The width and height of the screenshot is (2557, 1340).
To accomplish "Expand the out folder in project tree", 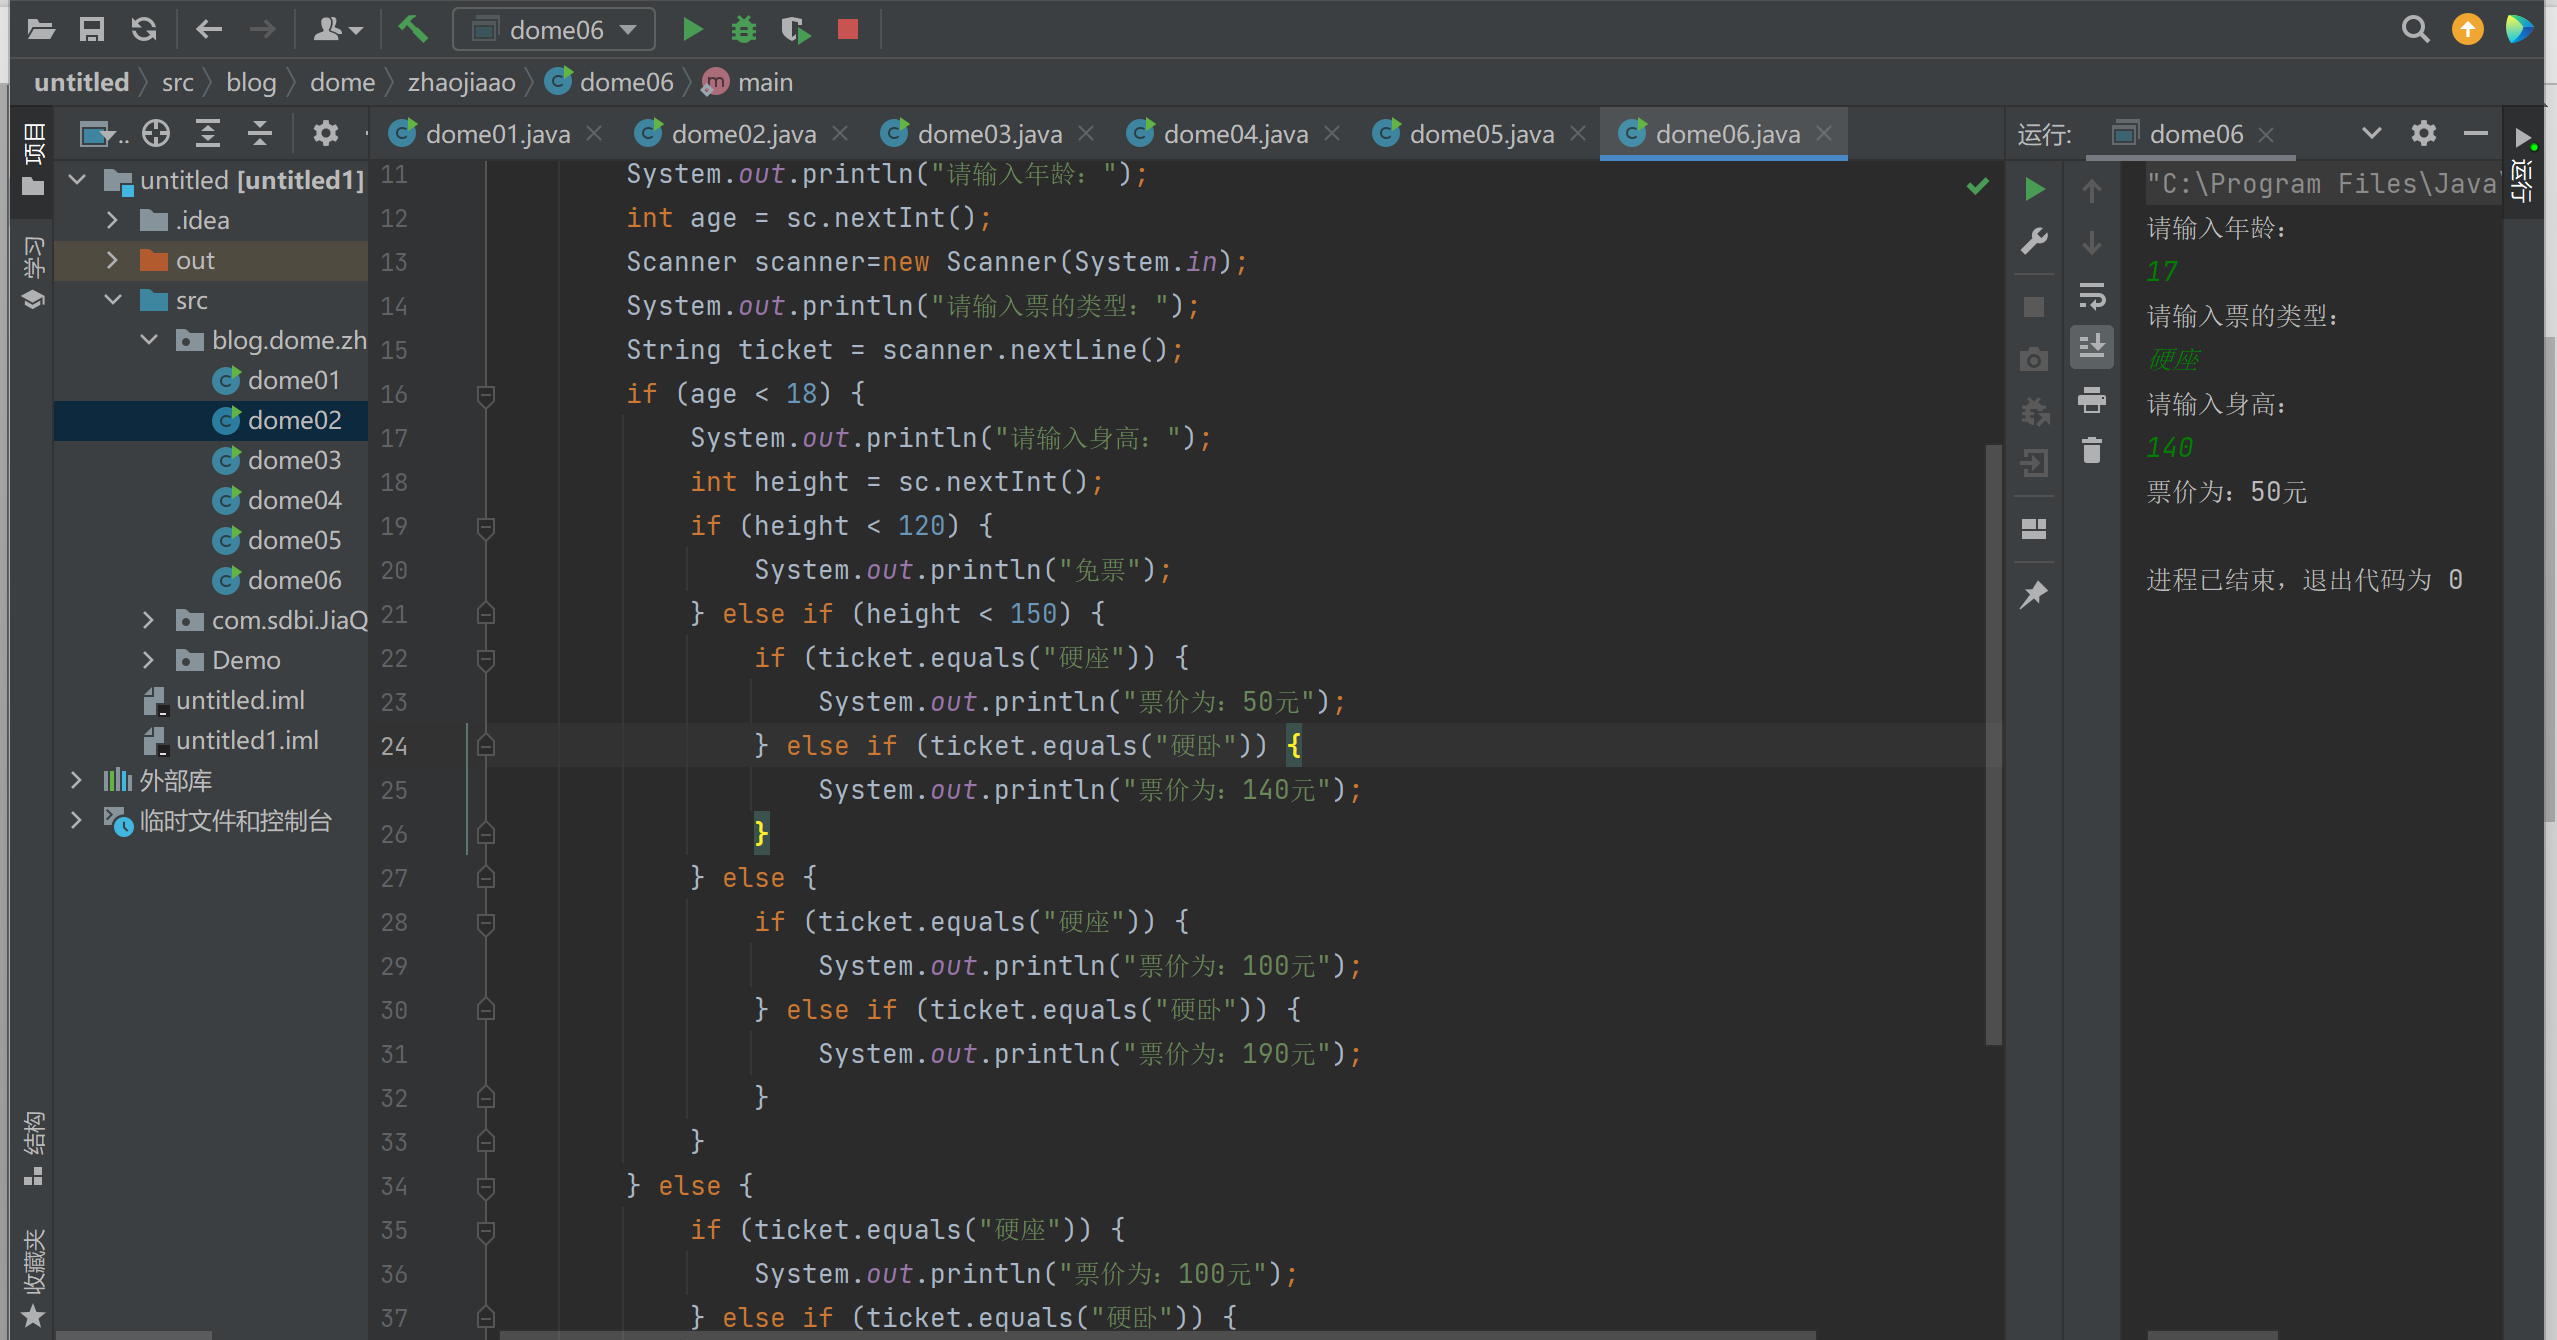I will 112,260.
